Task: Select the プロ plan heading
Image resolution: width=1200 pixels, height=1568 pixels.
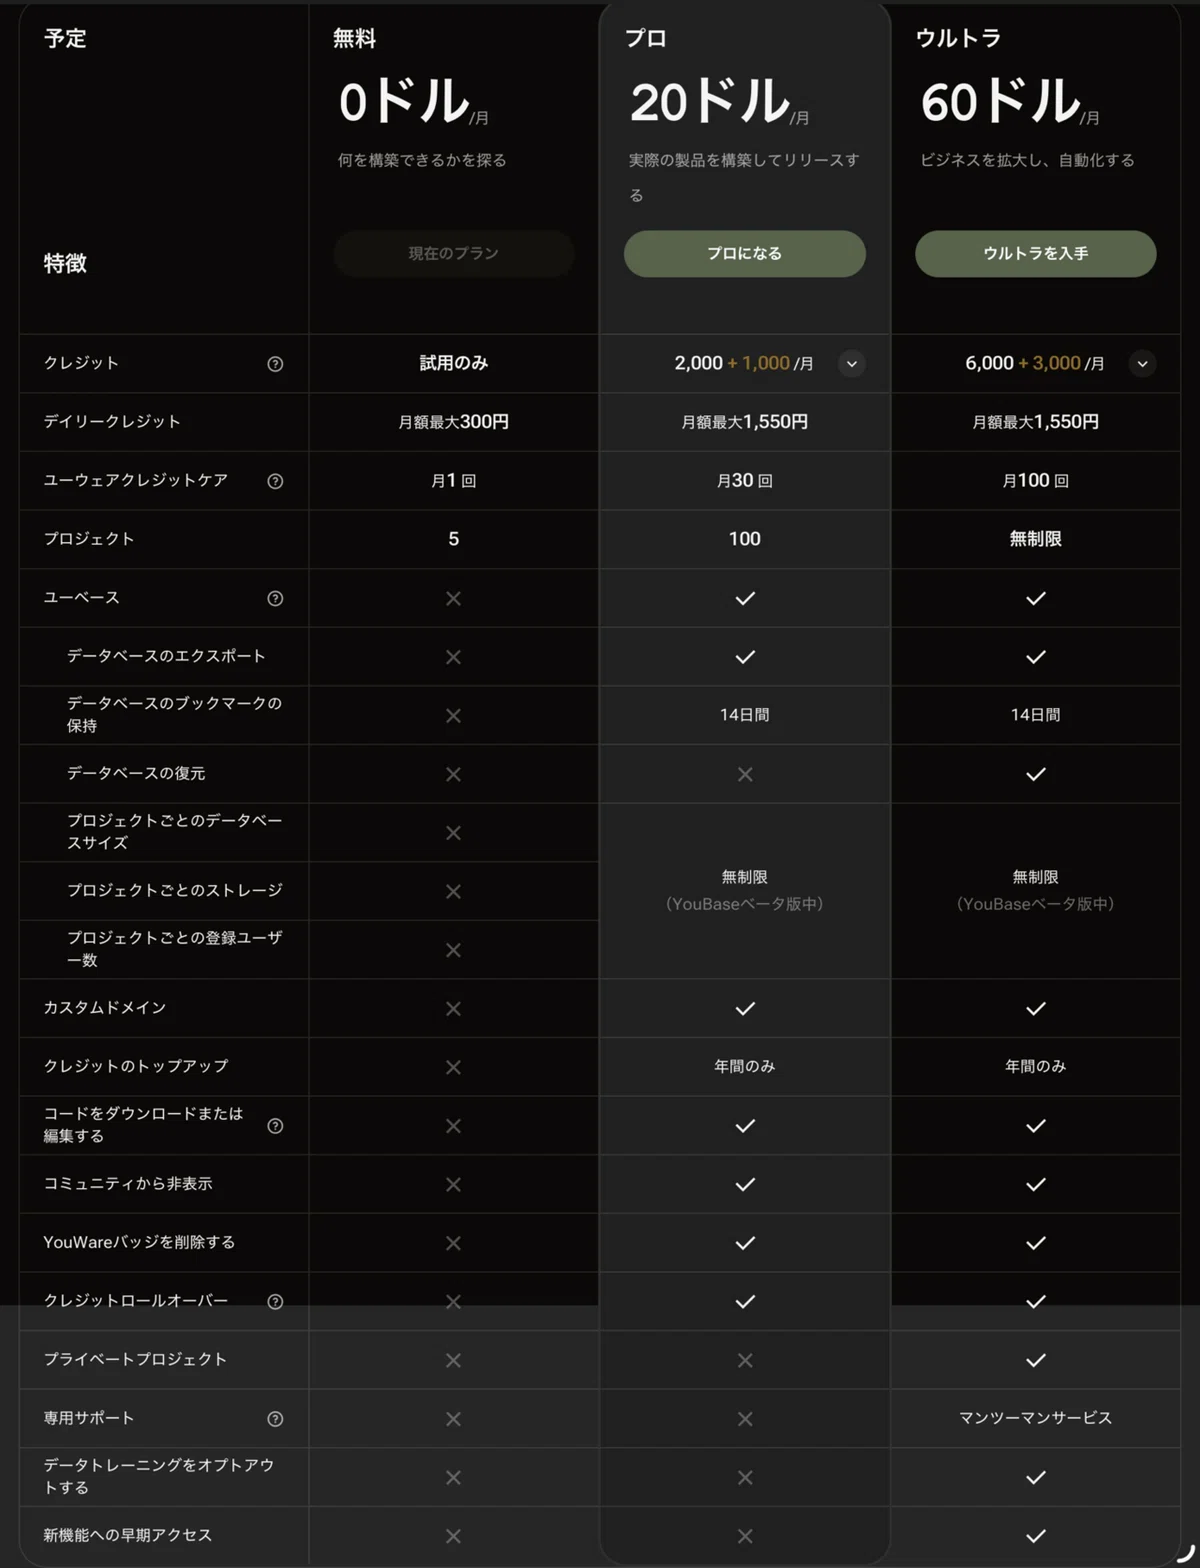Action: pyautogui.click(x=646, y=38)
